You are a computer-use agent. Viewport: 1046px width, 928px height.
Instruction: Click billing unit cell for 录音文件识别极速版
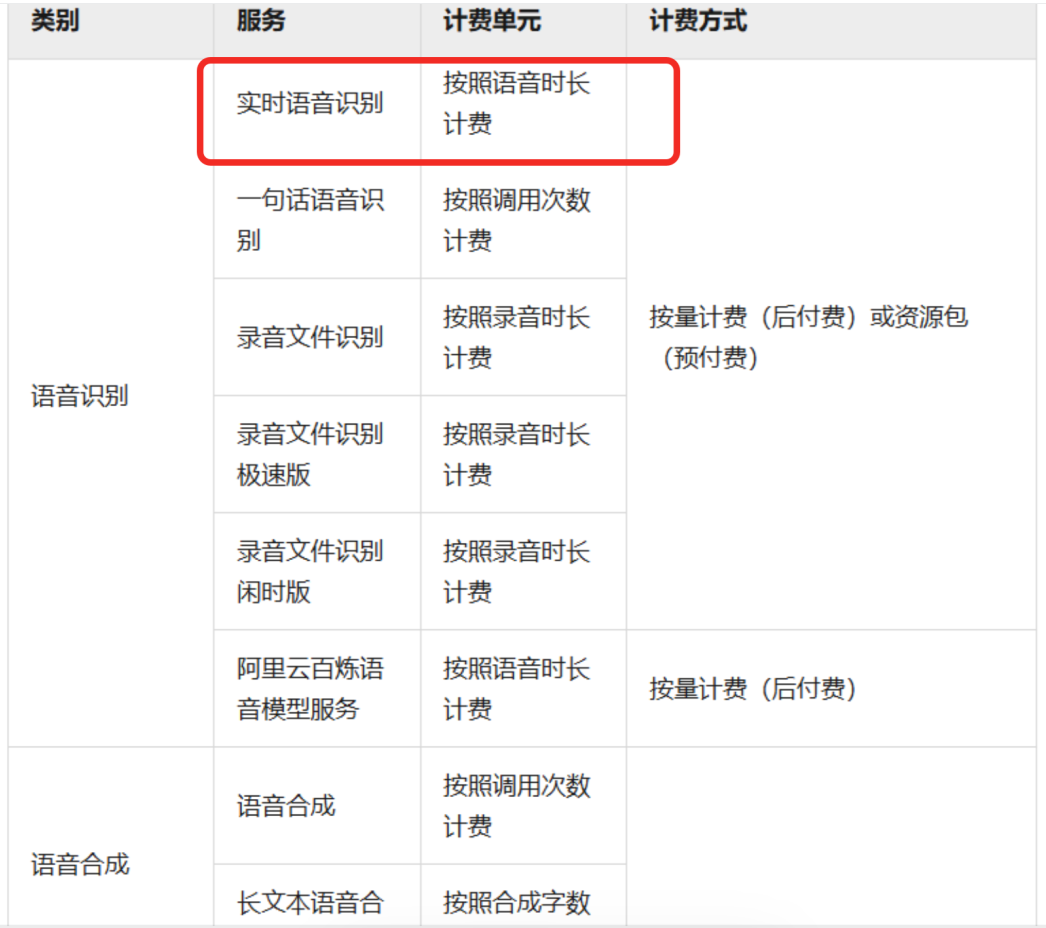click(517, 454)
